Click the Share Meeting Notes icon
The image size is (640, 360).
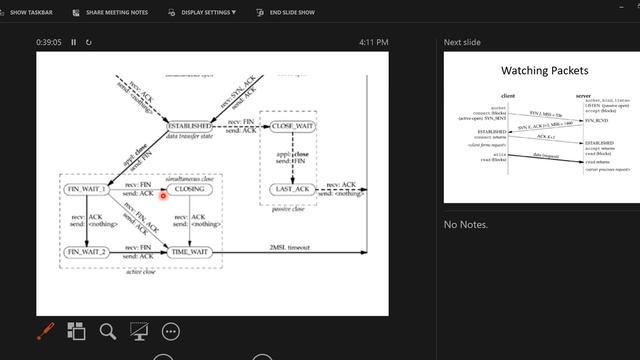[76, 13]
